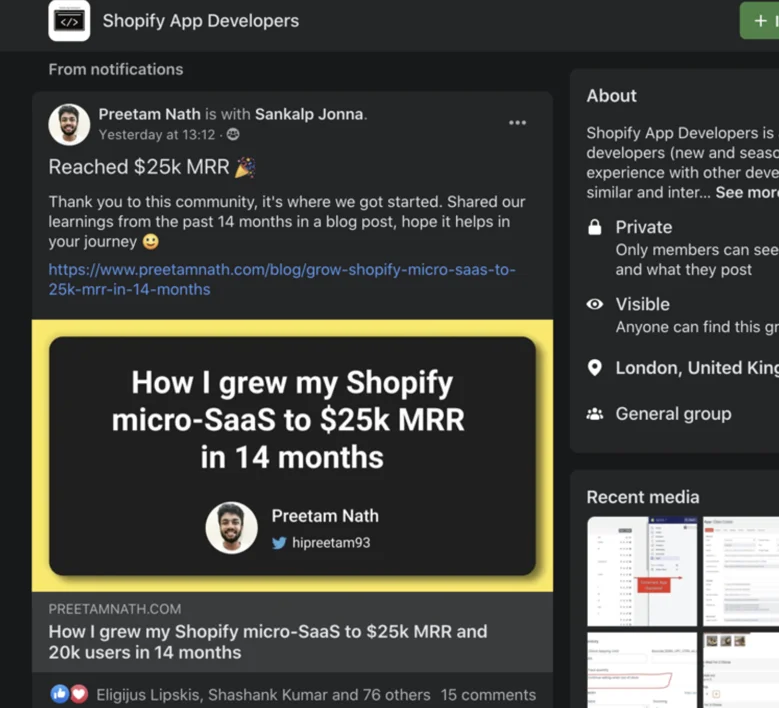This screenshot has width=779, height=708.
Task: Open Sankalp Jonna's profile link
Action: tap(309, 114)
